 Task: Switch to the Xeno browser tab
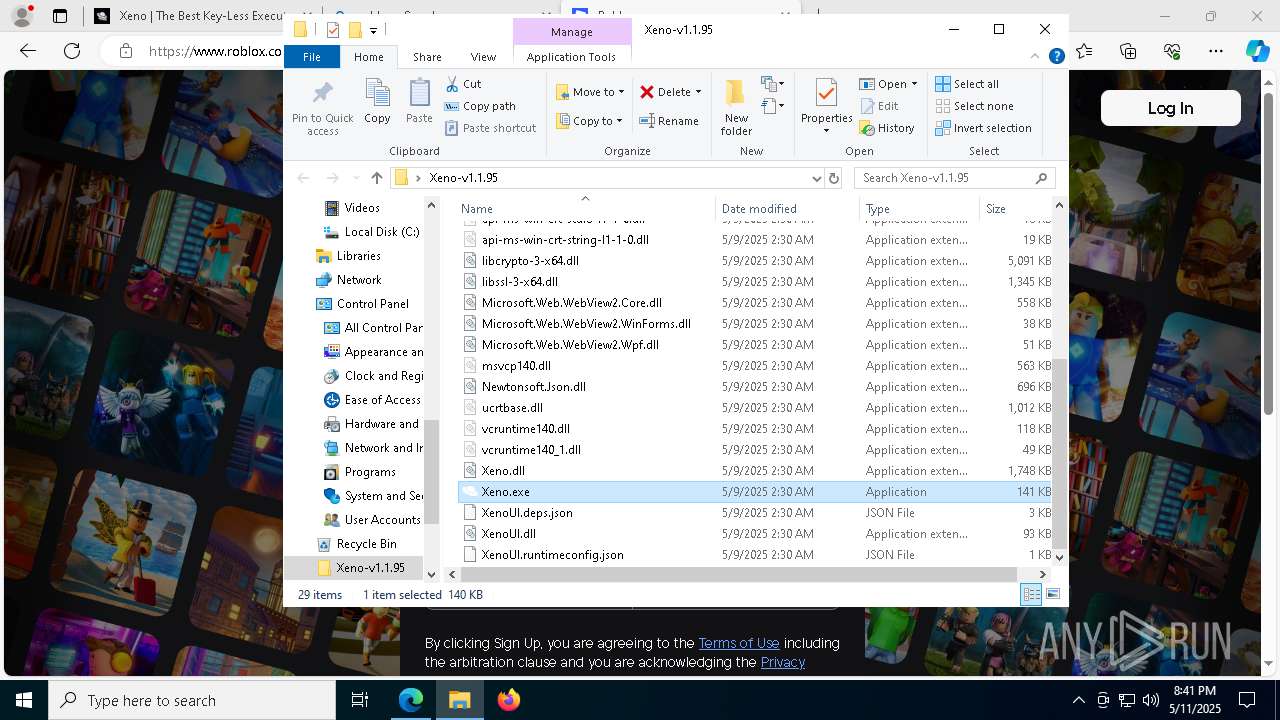pos(190,16)
